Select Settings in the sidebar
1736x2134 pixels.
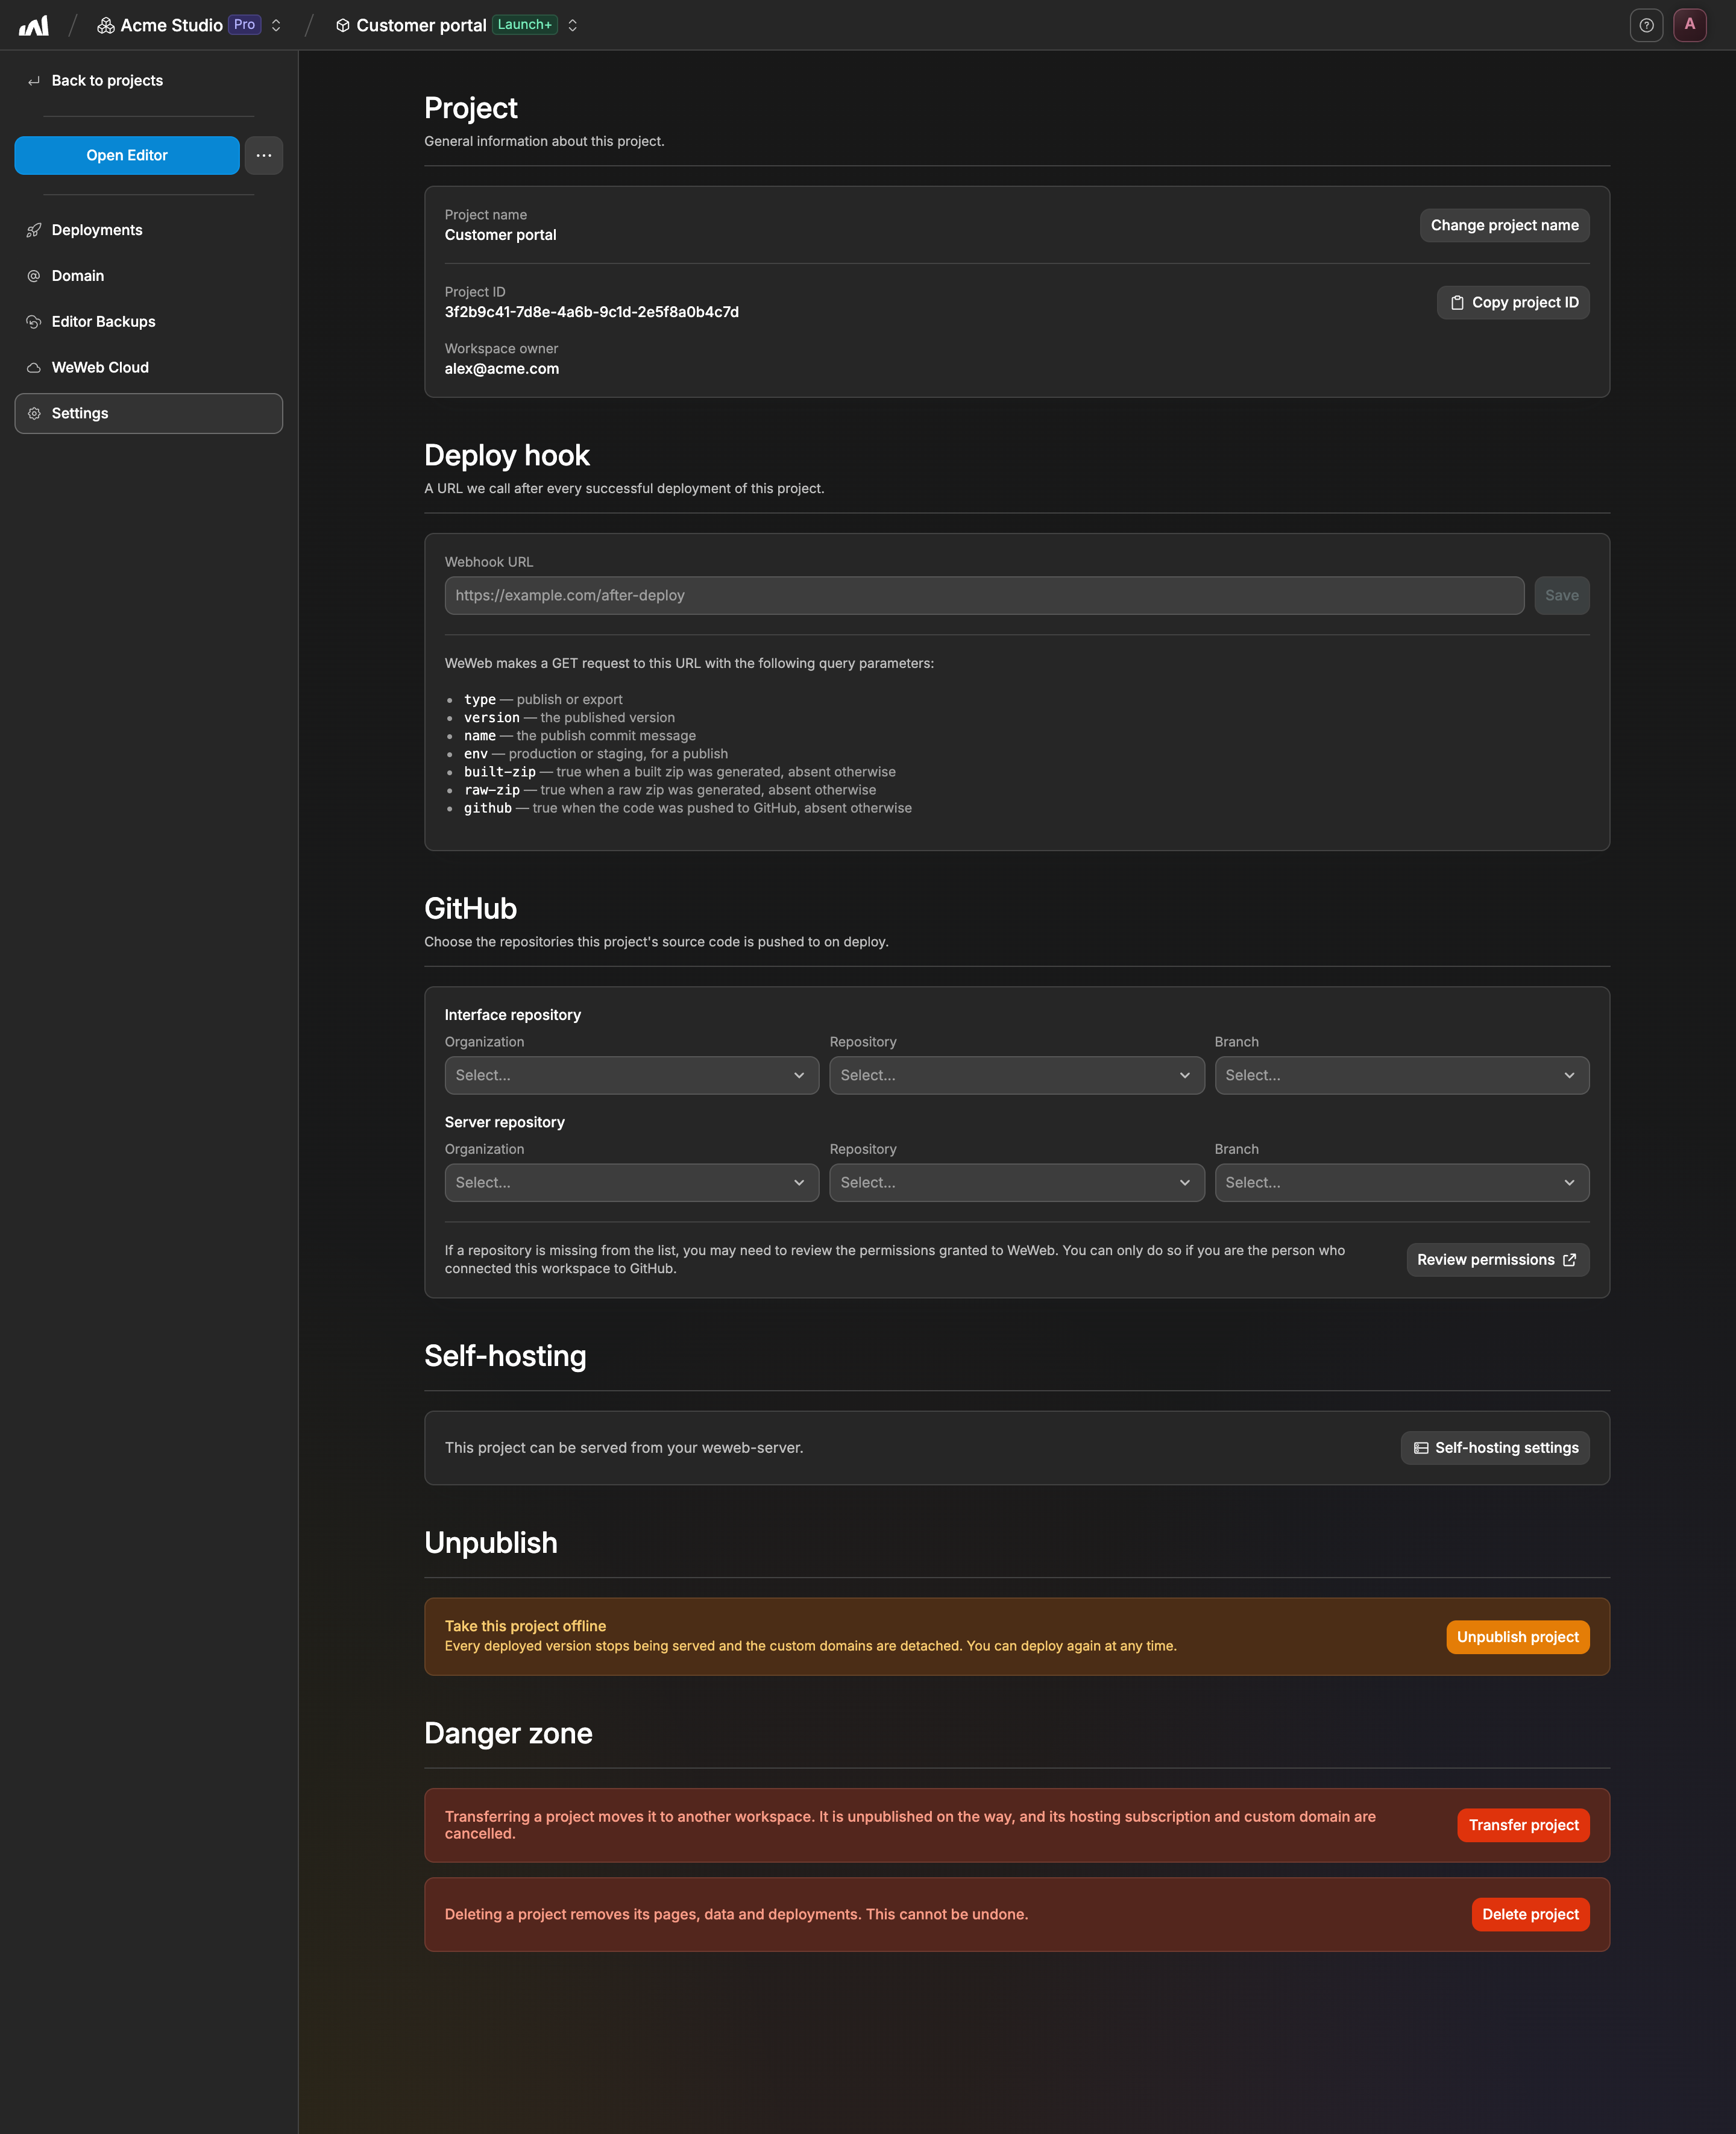[x=149, y=413]
